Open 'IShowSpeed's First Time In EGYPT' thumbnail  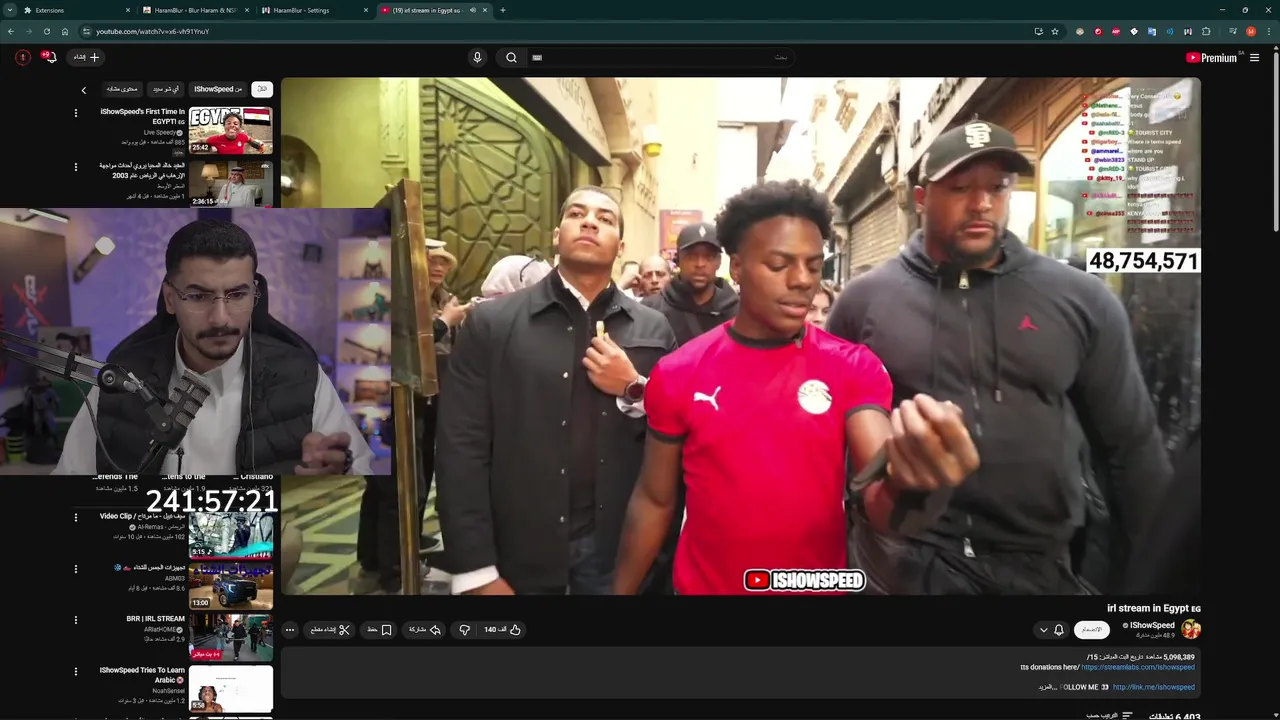click(x=231, y=131)
